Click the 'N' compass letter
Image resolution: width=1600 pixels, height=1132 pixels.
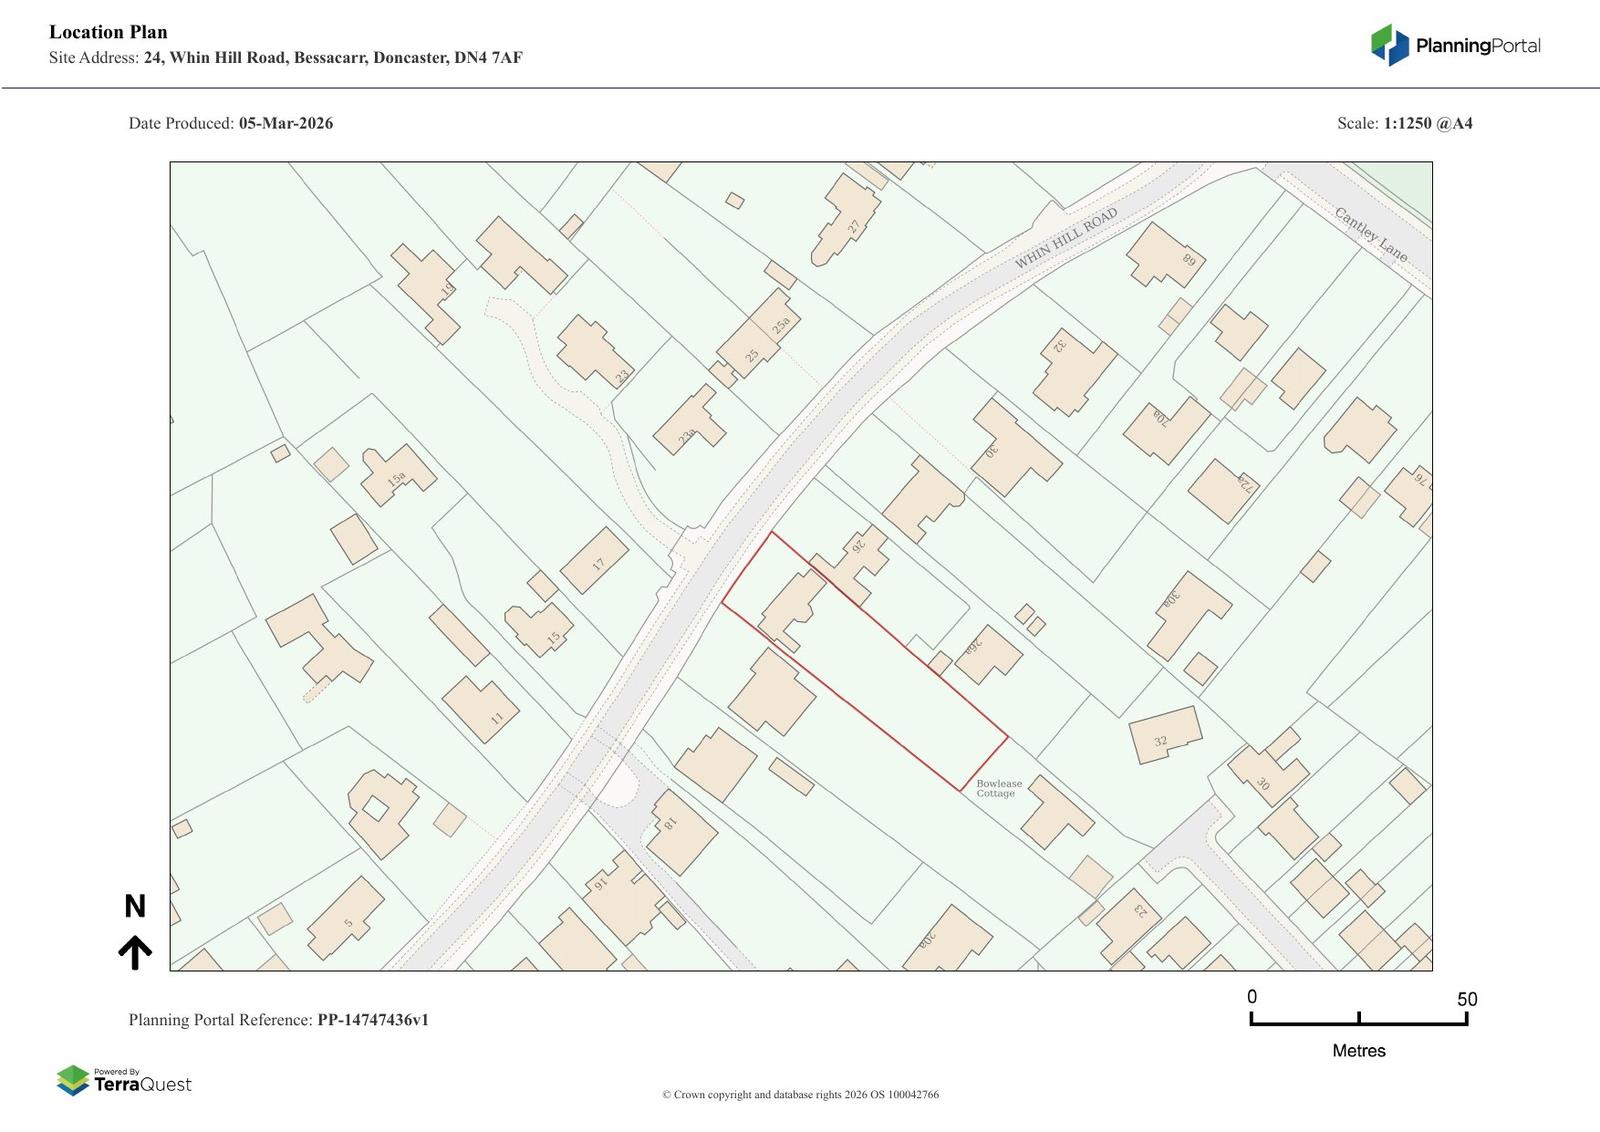(135, 907)
